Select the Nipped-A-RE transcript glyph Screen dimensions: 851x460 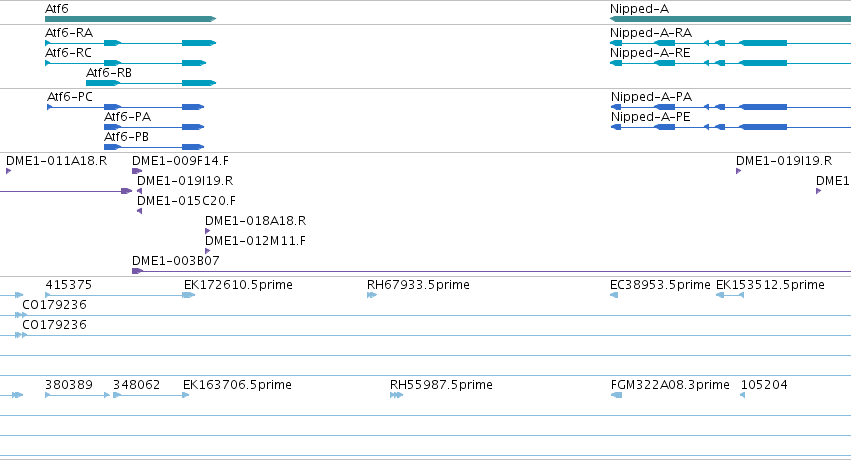[731, 63]
